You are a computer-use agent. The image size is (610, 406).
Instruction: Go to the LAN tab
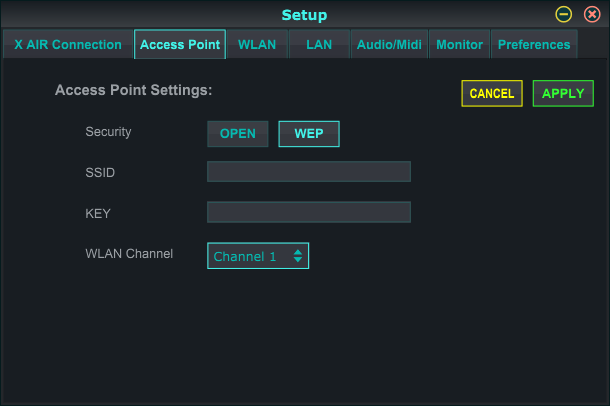(319, 44)
